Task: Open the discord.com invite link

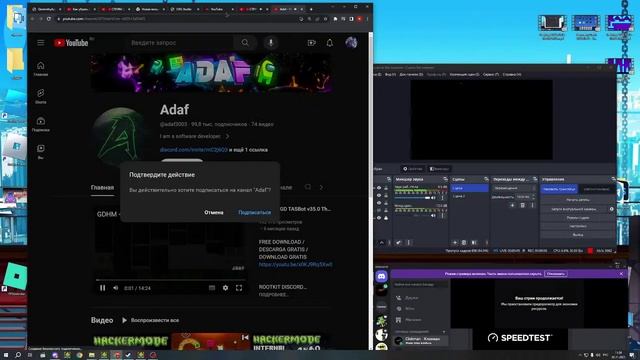Action: click(x=193, y=150)
